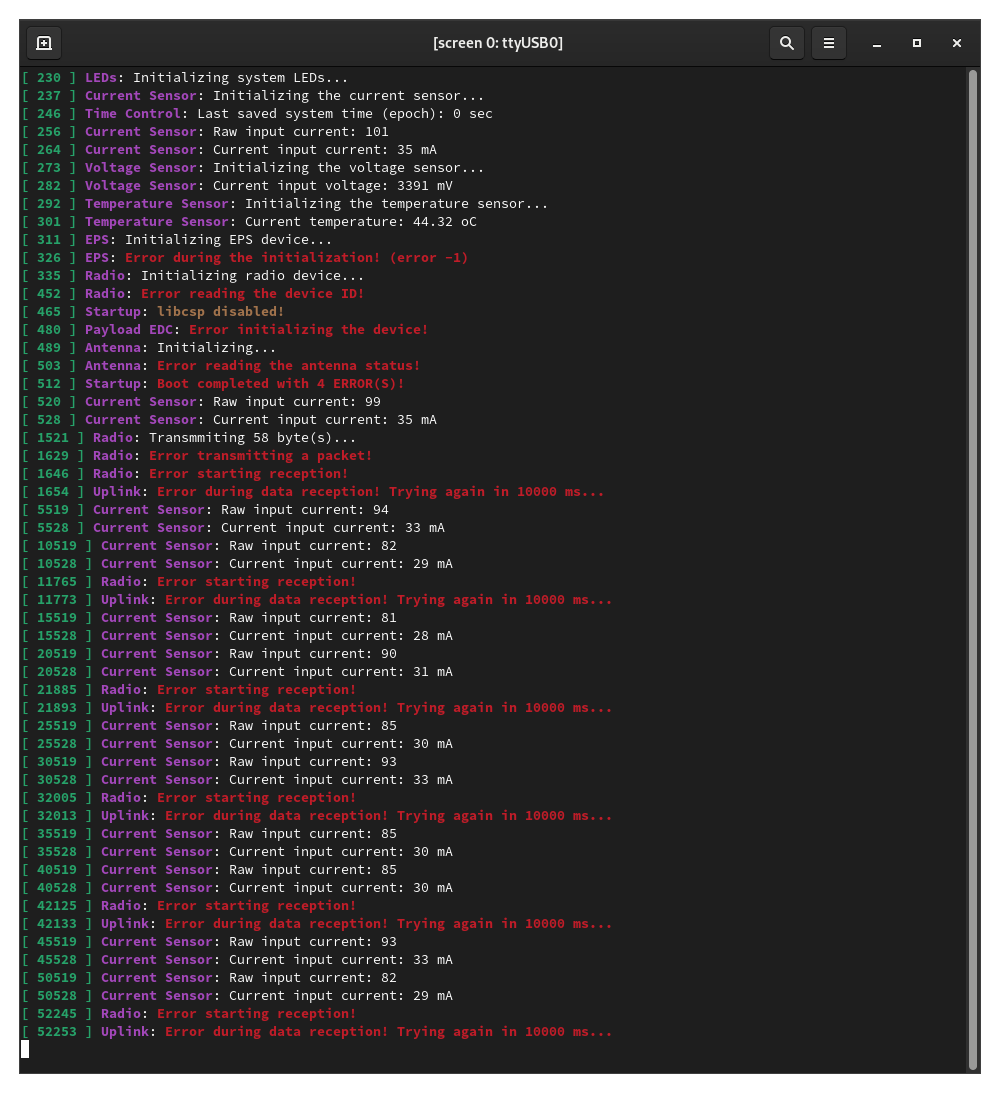Click 'Error reading the antenna status!' line
Screen dimensions: 1000x1093
point(221,366)
